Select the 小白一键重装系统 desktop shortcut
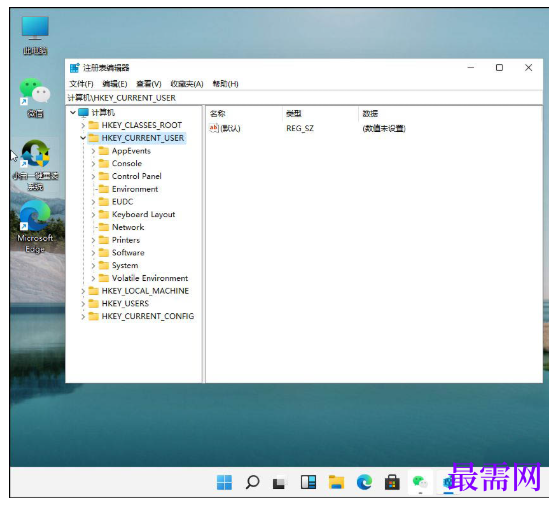This screenshot has width=560, height=508. pyautogui.click(x=35, y=166)
